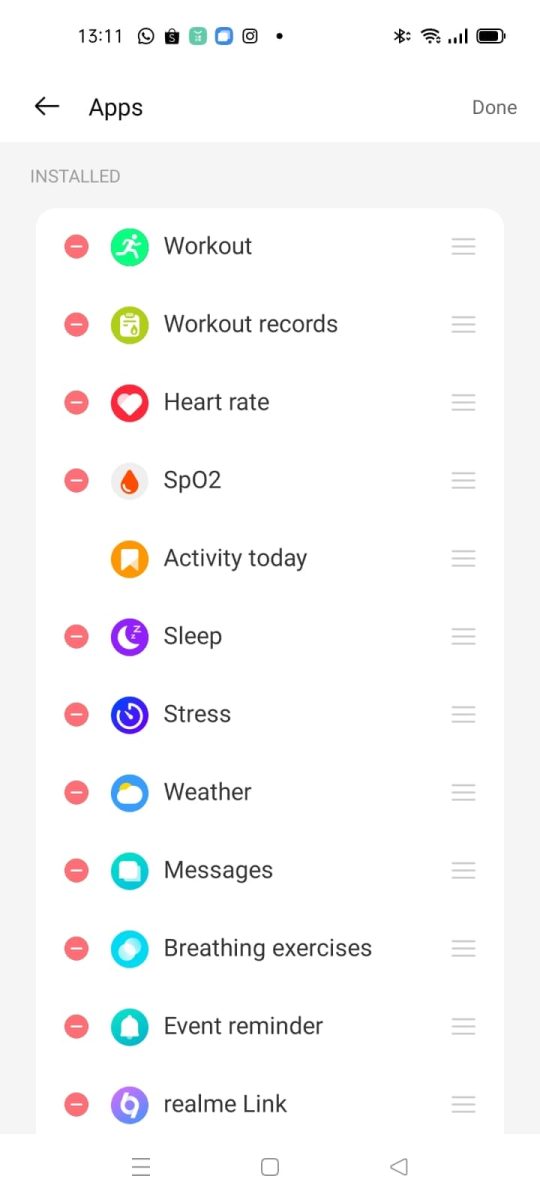Open Android recent apps menu button
The height and width of the screenshot is (1200, 540).
coord(141,1166)
